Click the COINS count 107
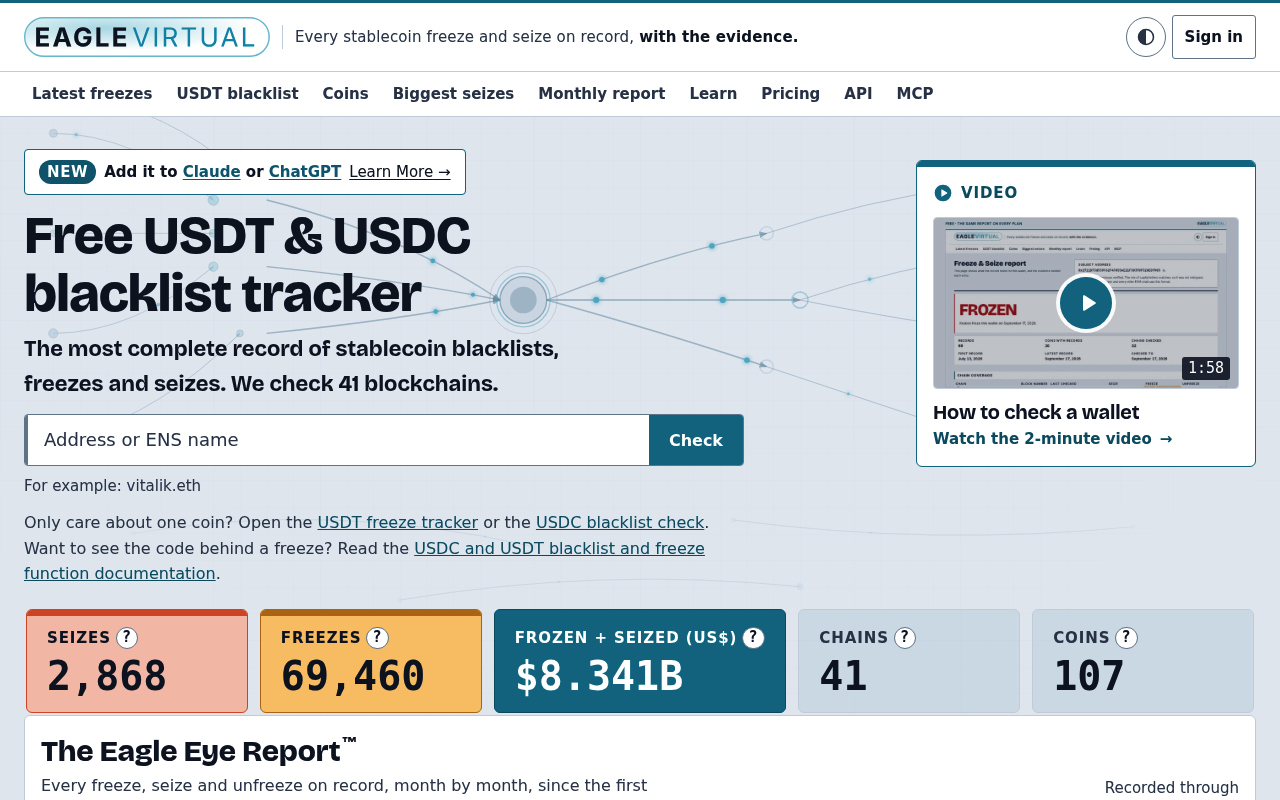 click(1089, 677)
